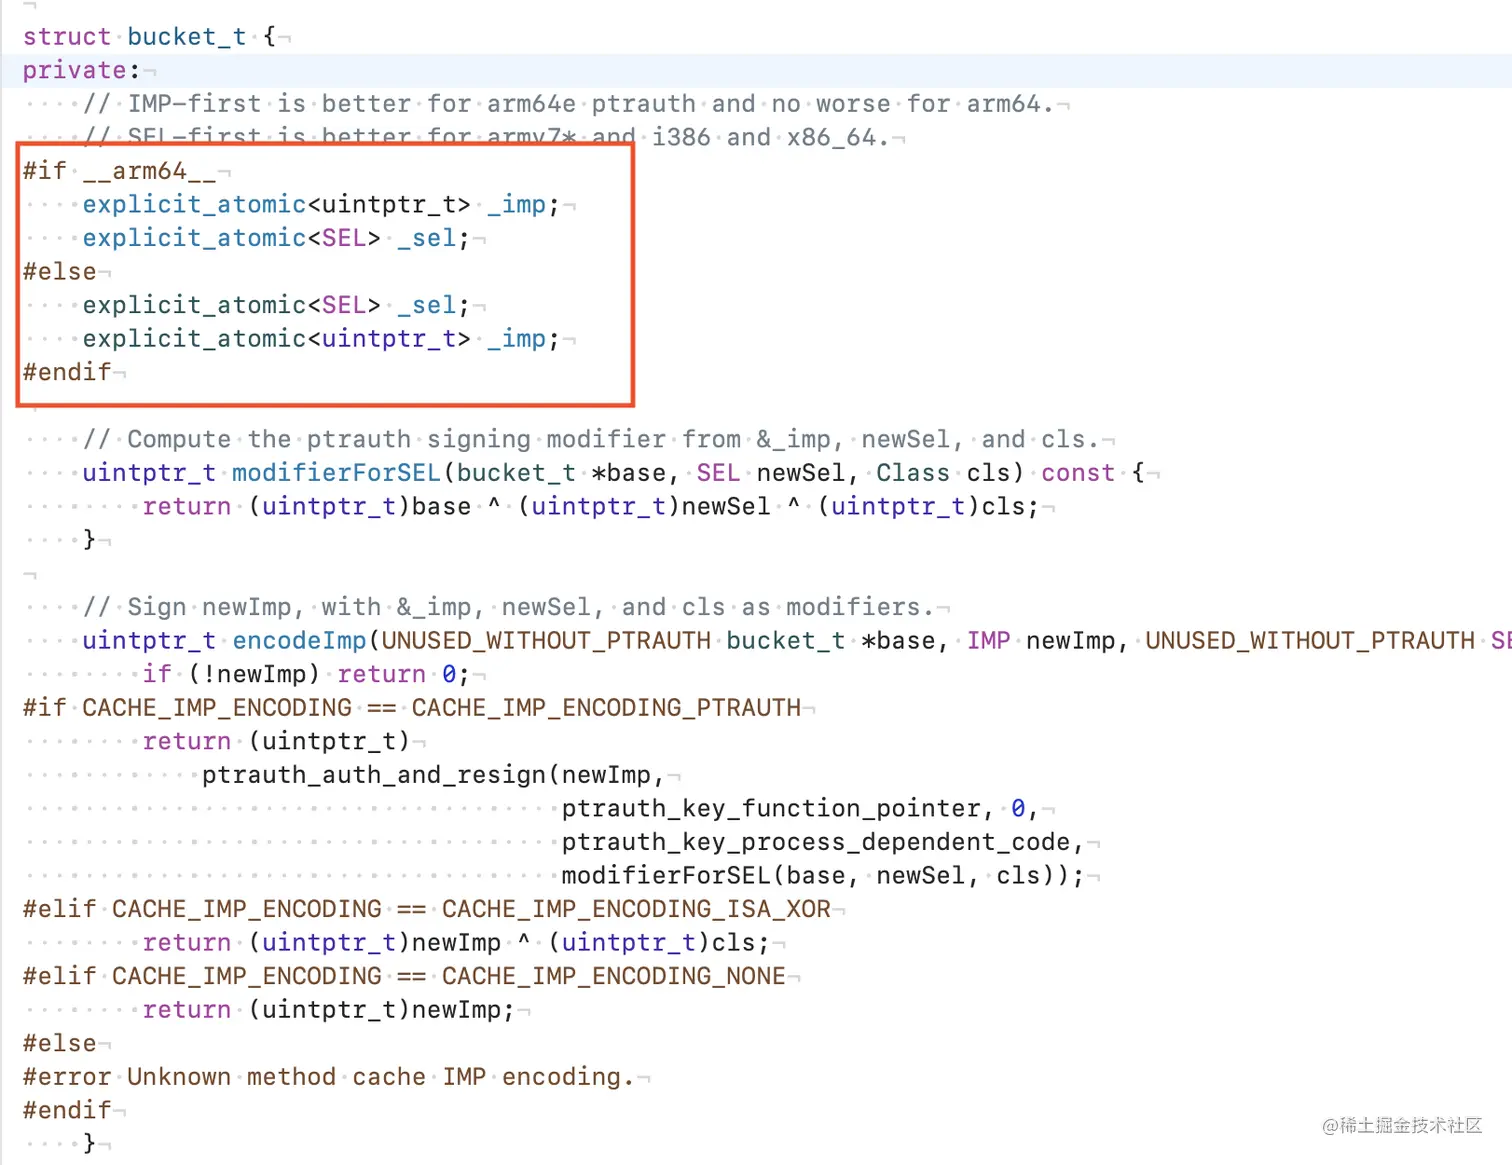Image resolution: width=1512 pixels, height=1165 pixels.
Task: Click 'return (uintptr_t)newImp ^ (uintptr_t)cls;' line
Action: pyautogui.click(x=456, y=942)
